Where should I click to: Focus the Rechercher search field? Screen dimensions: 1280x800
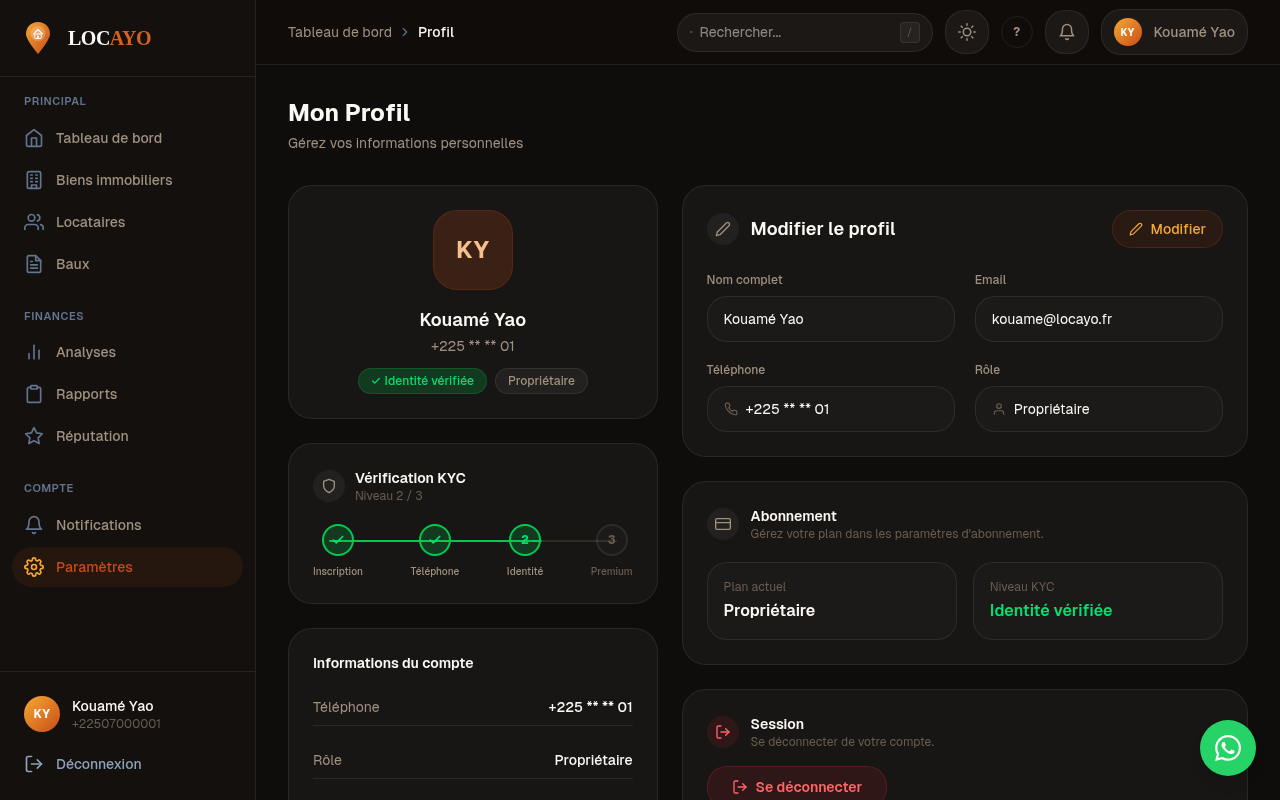pos(795,32)
